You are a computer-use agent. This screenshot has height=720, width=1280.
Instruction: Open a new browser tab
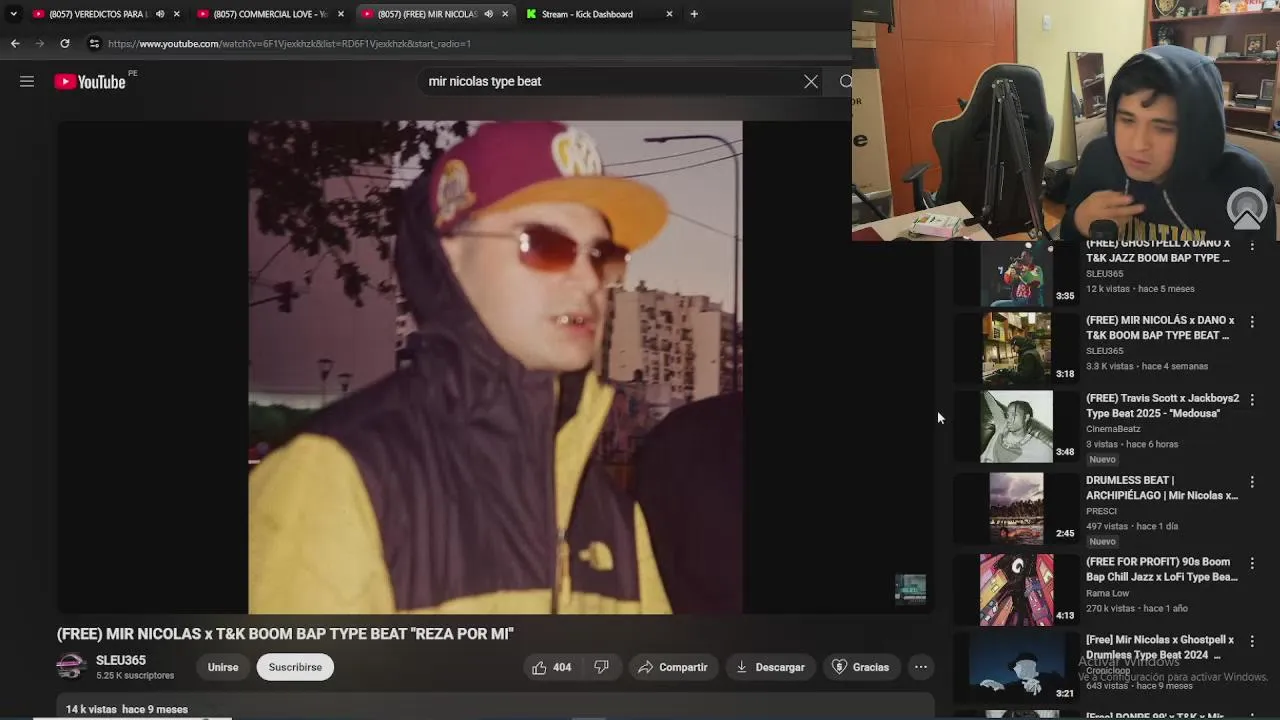[x=694, y=14]
